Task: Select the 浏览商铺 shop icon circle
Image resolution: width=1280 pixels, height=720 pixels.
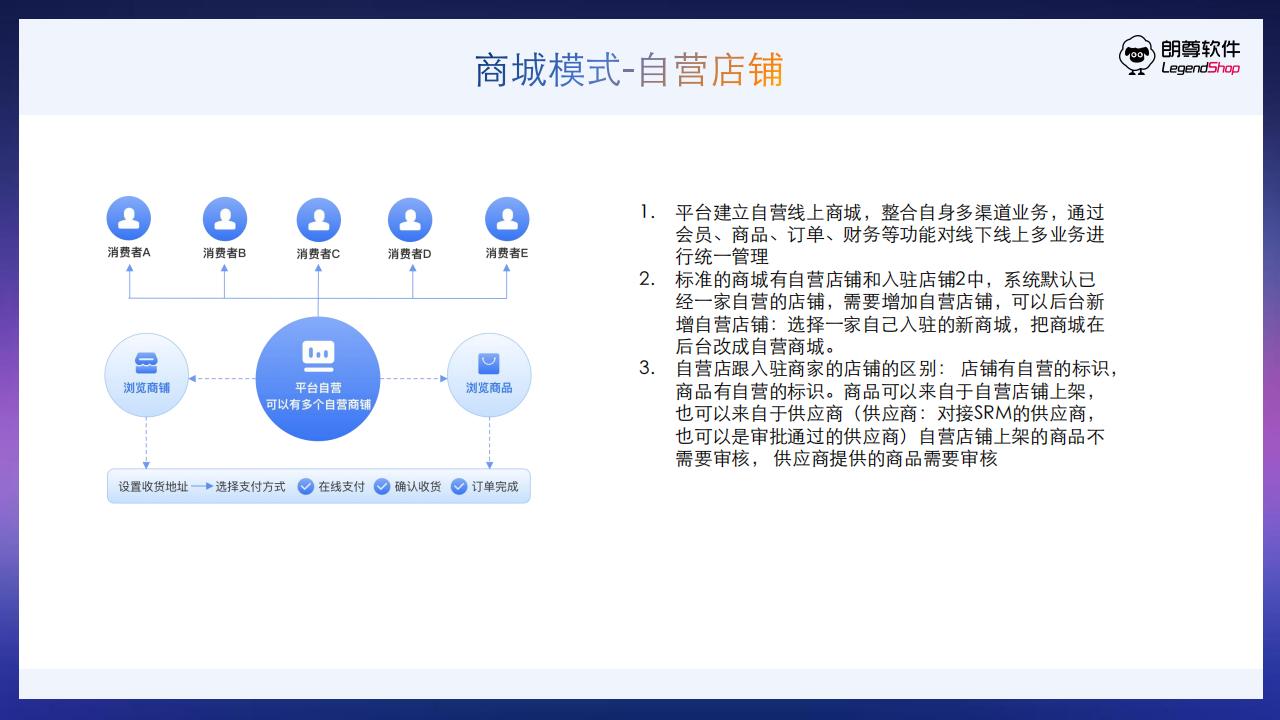Action: pos(146,376)
